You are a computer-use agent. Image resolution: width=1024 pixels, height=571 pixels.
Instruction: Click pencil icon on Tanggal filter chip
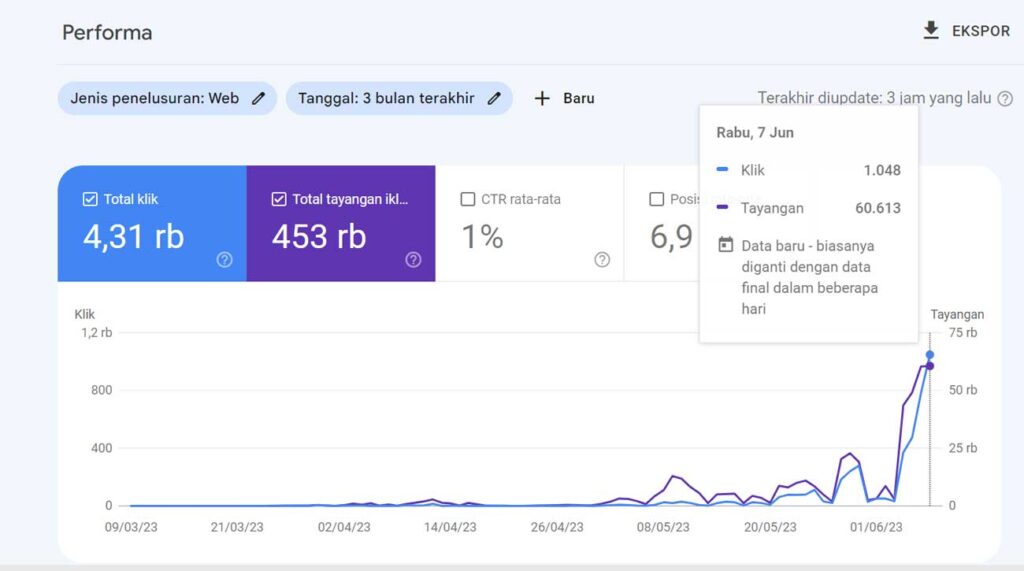(494, 98)
